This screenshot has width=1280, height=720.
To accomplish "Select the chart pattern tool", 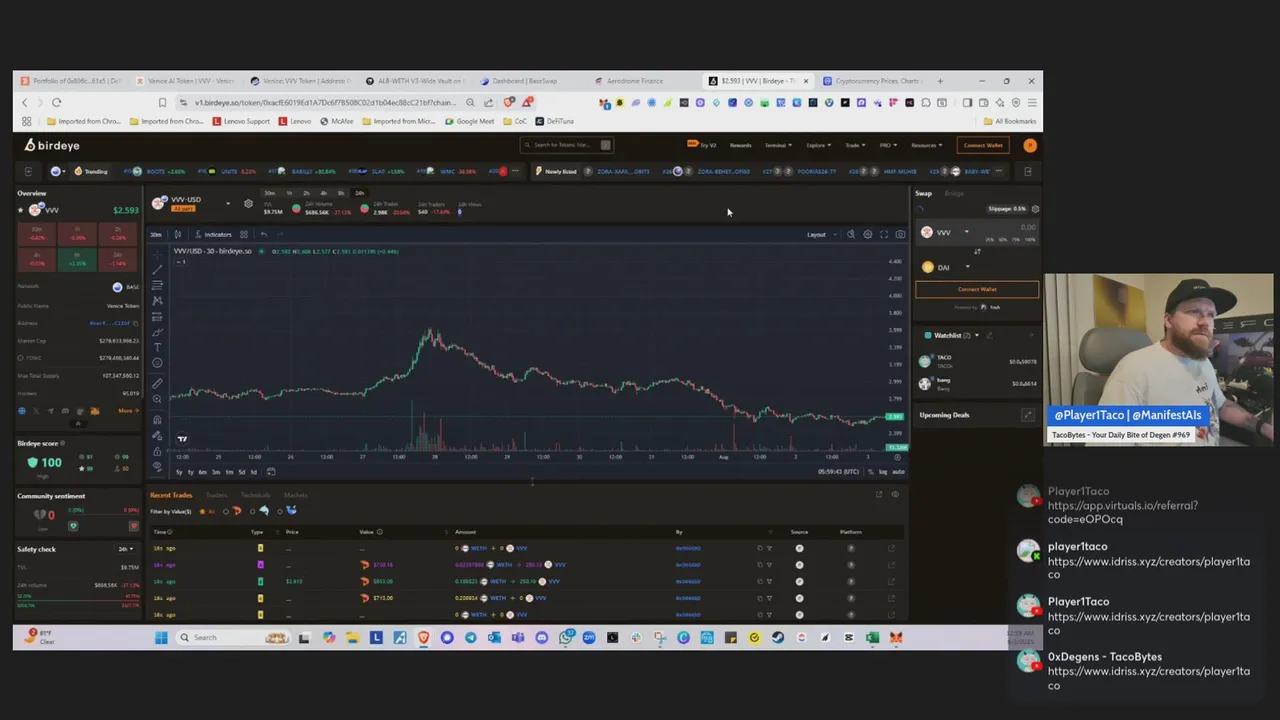I will click(157, 300).
